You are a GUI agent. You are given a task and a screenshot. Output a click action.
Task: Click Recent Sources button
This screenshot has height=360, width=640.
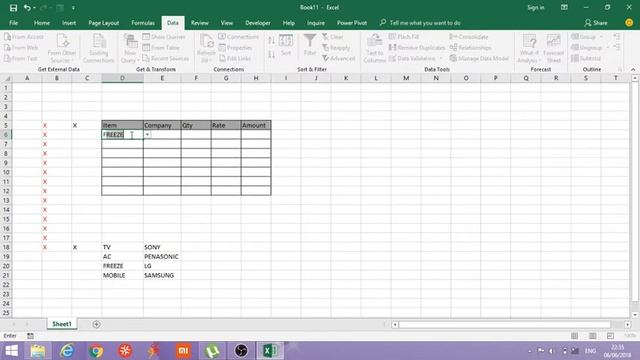[165, 58]
